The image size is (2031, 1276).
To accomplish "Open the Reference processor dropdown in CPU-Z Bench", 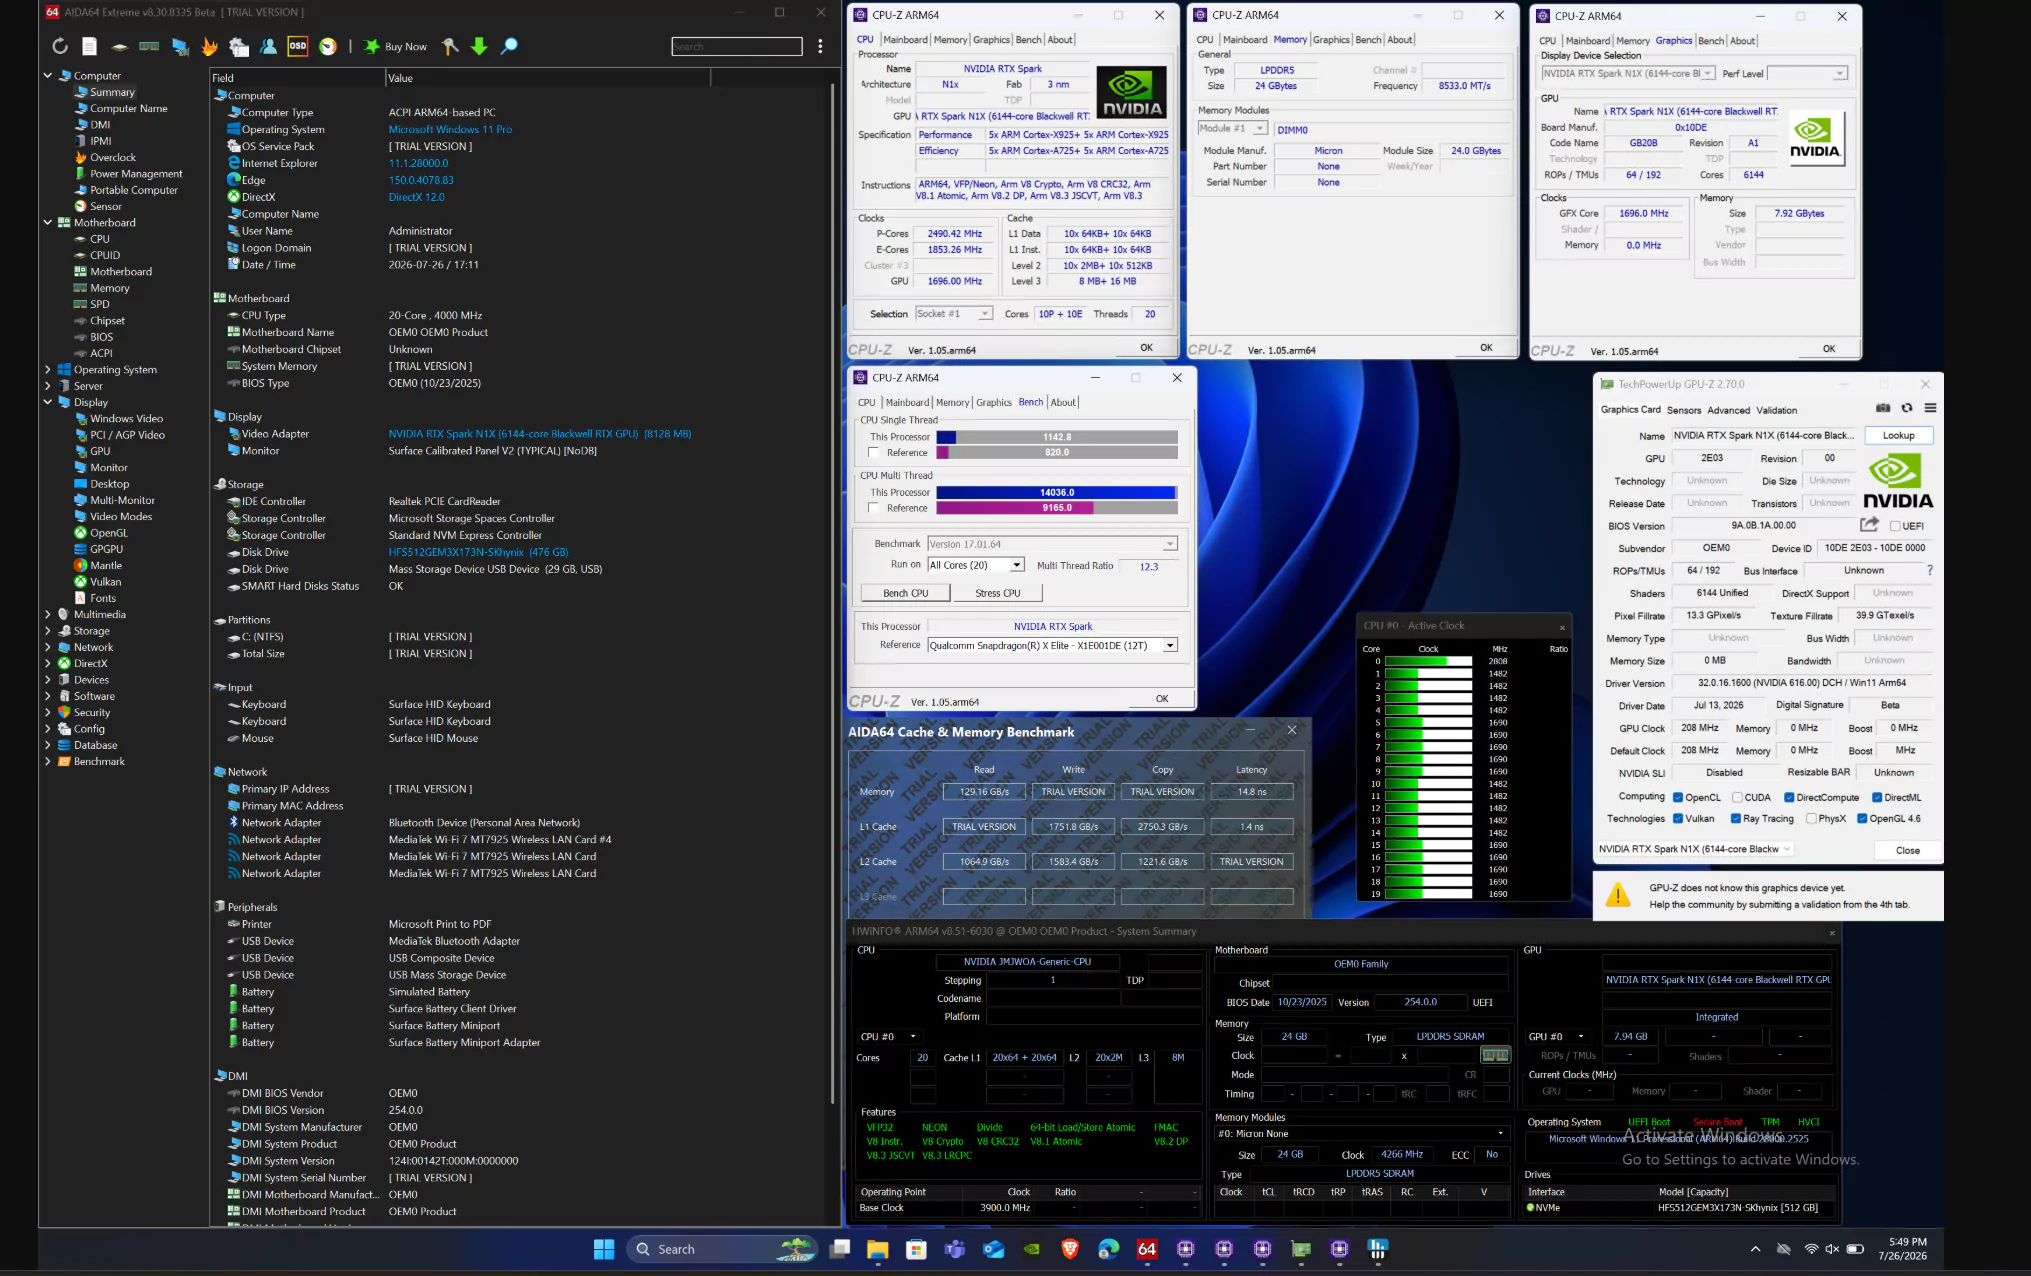I will pyautogui.click(x=1169, y=646).
